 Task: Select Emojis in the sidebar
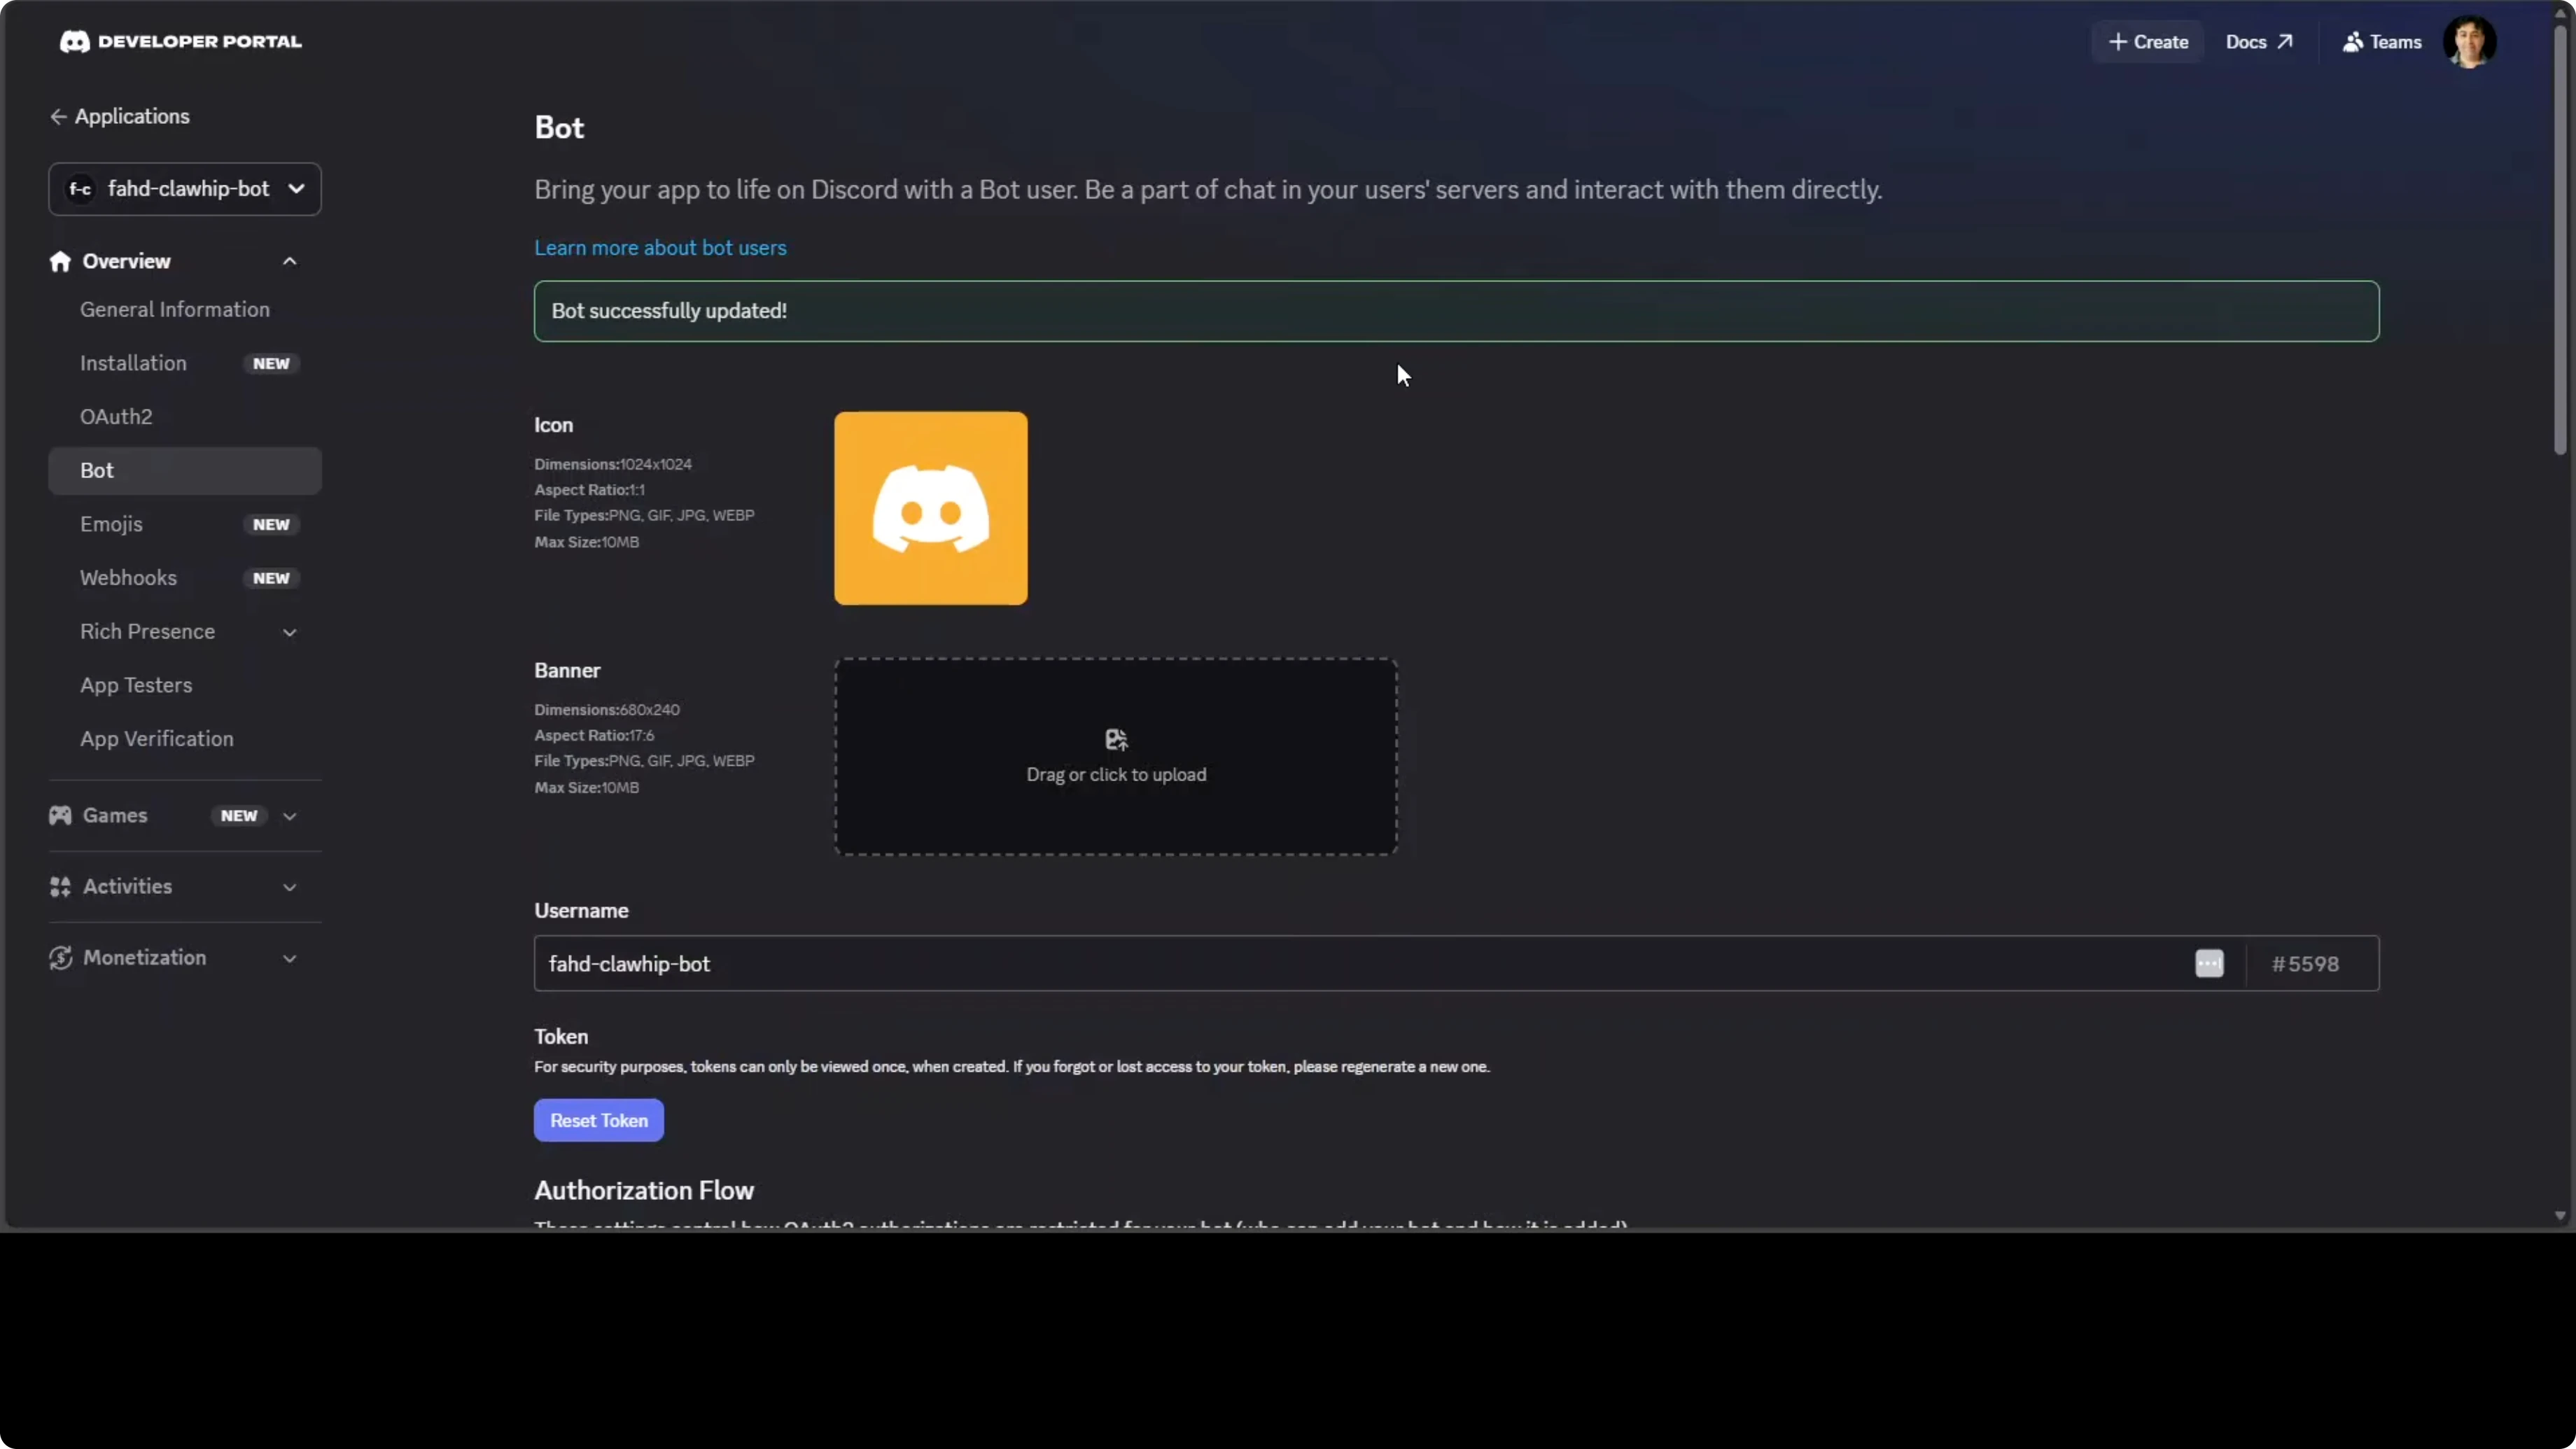click(111, 524)
